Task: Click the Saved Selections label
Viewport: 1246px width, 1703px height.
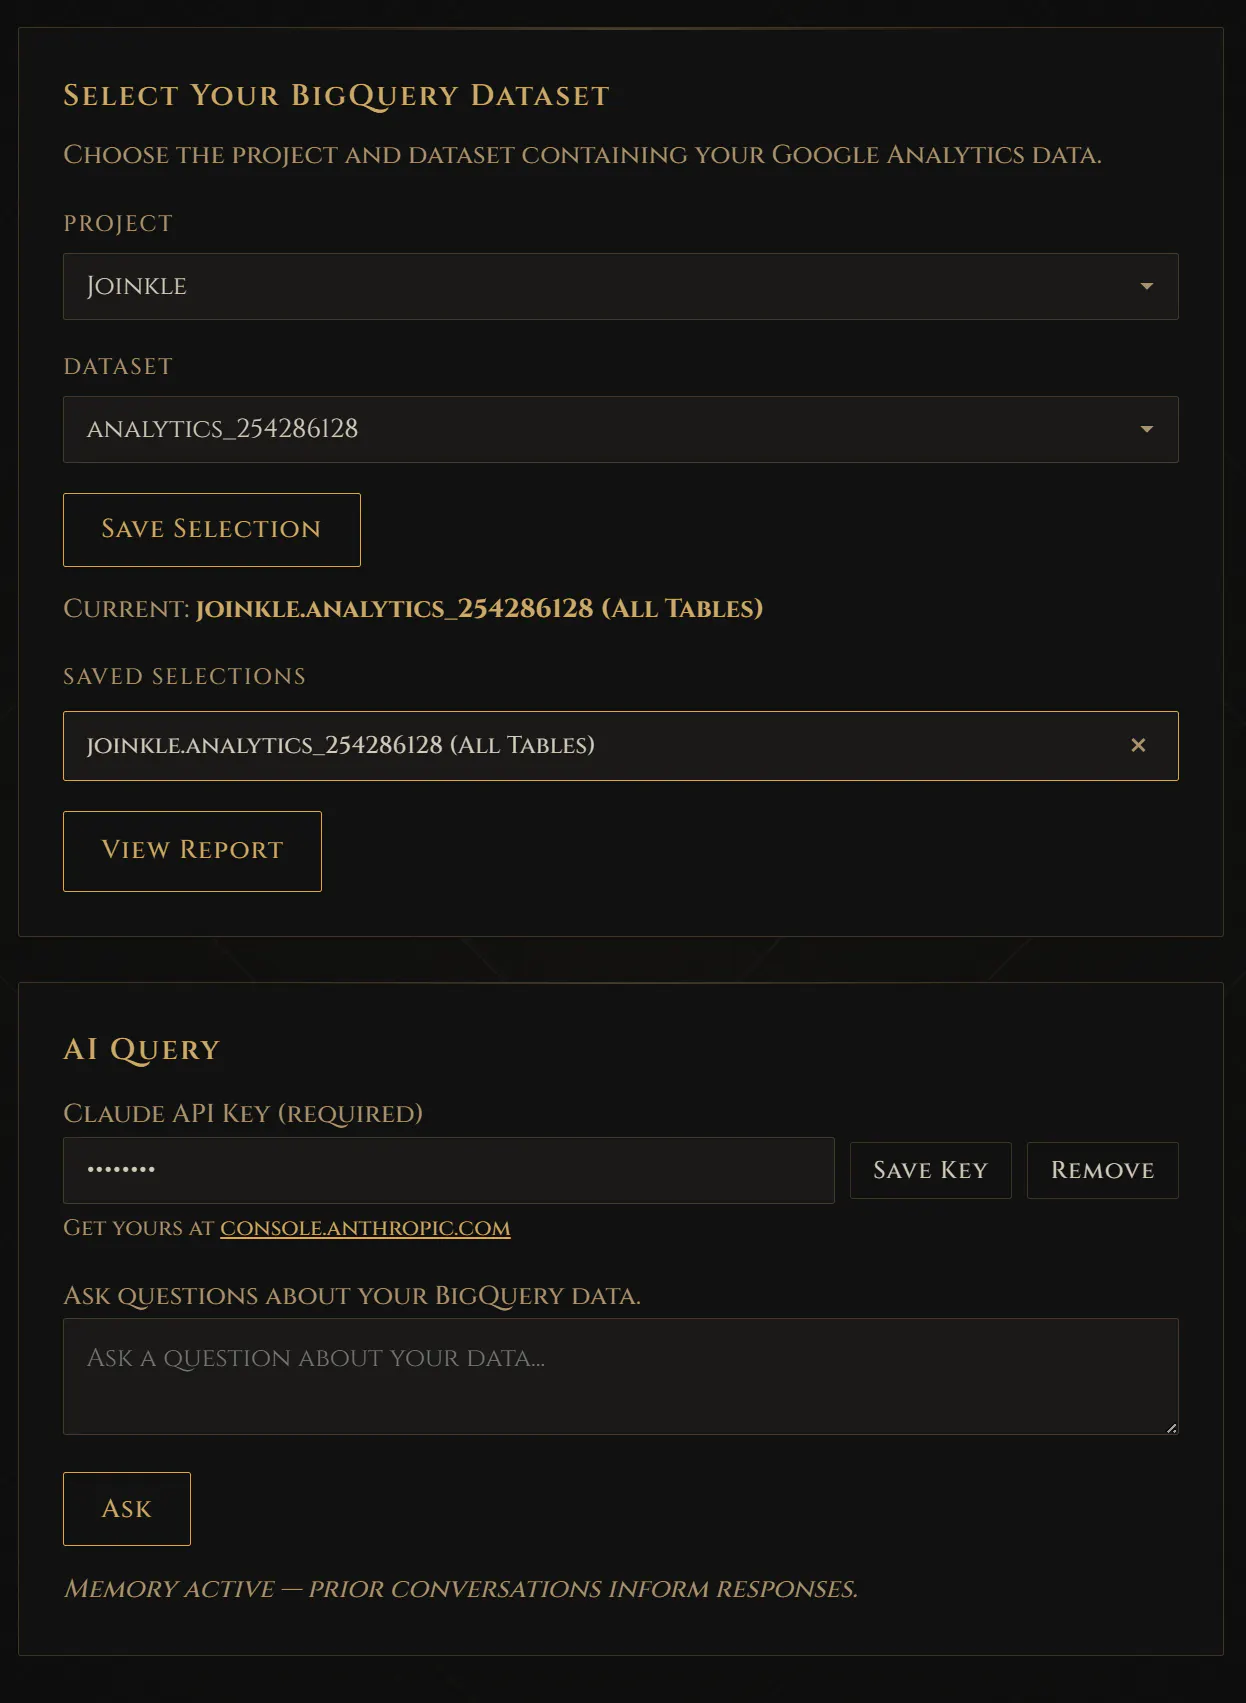Action: 184,677
